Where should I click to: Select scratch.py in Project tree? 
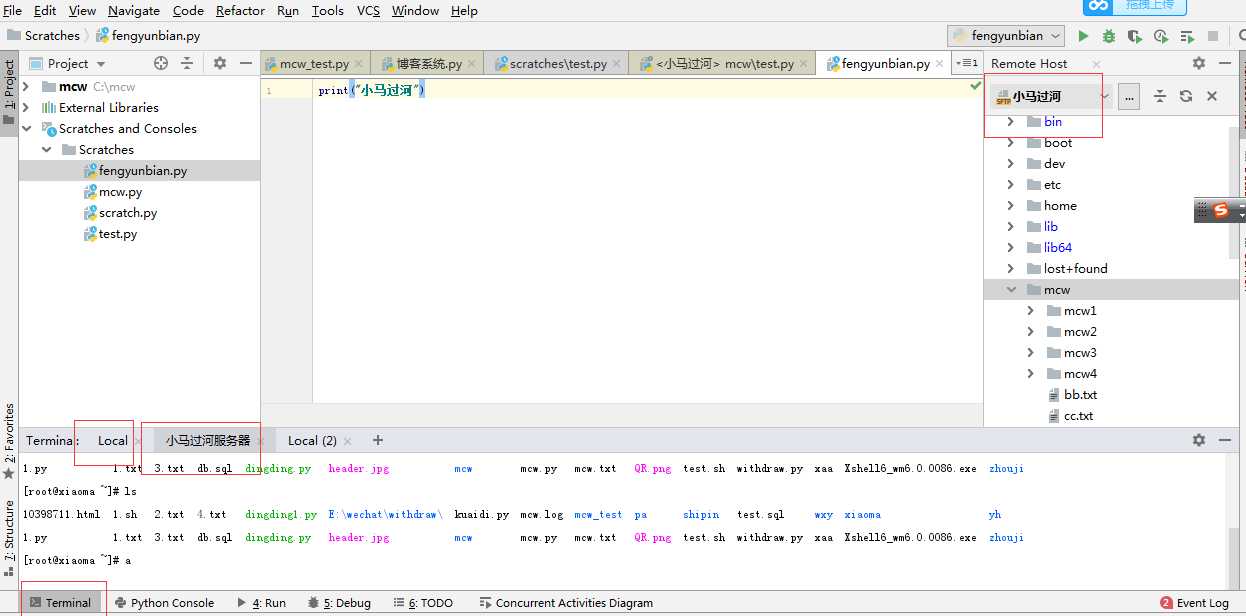coord(128,213)
